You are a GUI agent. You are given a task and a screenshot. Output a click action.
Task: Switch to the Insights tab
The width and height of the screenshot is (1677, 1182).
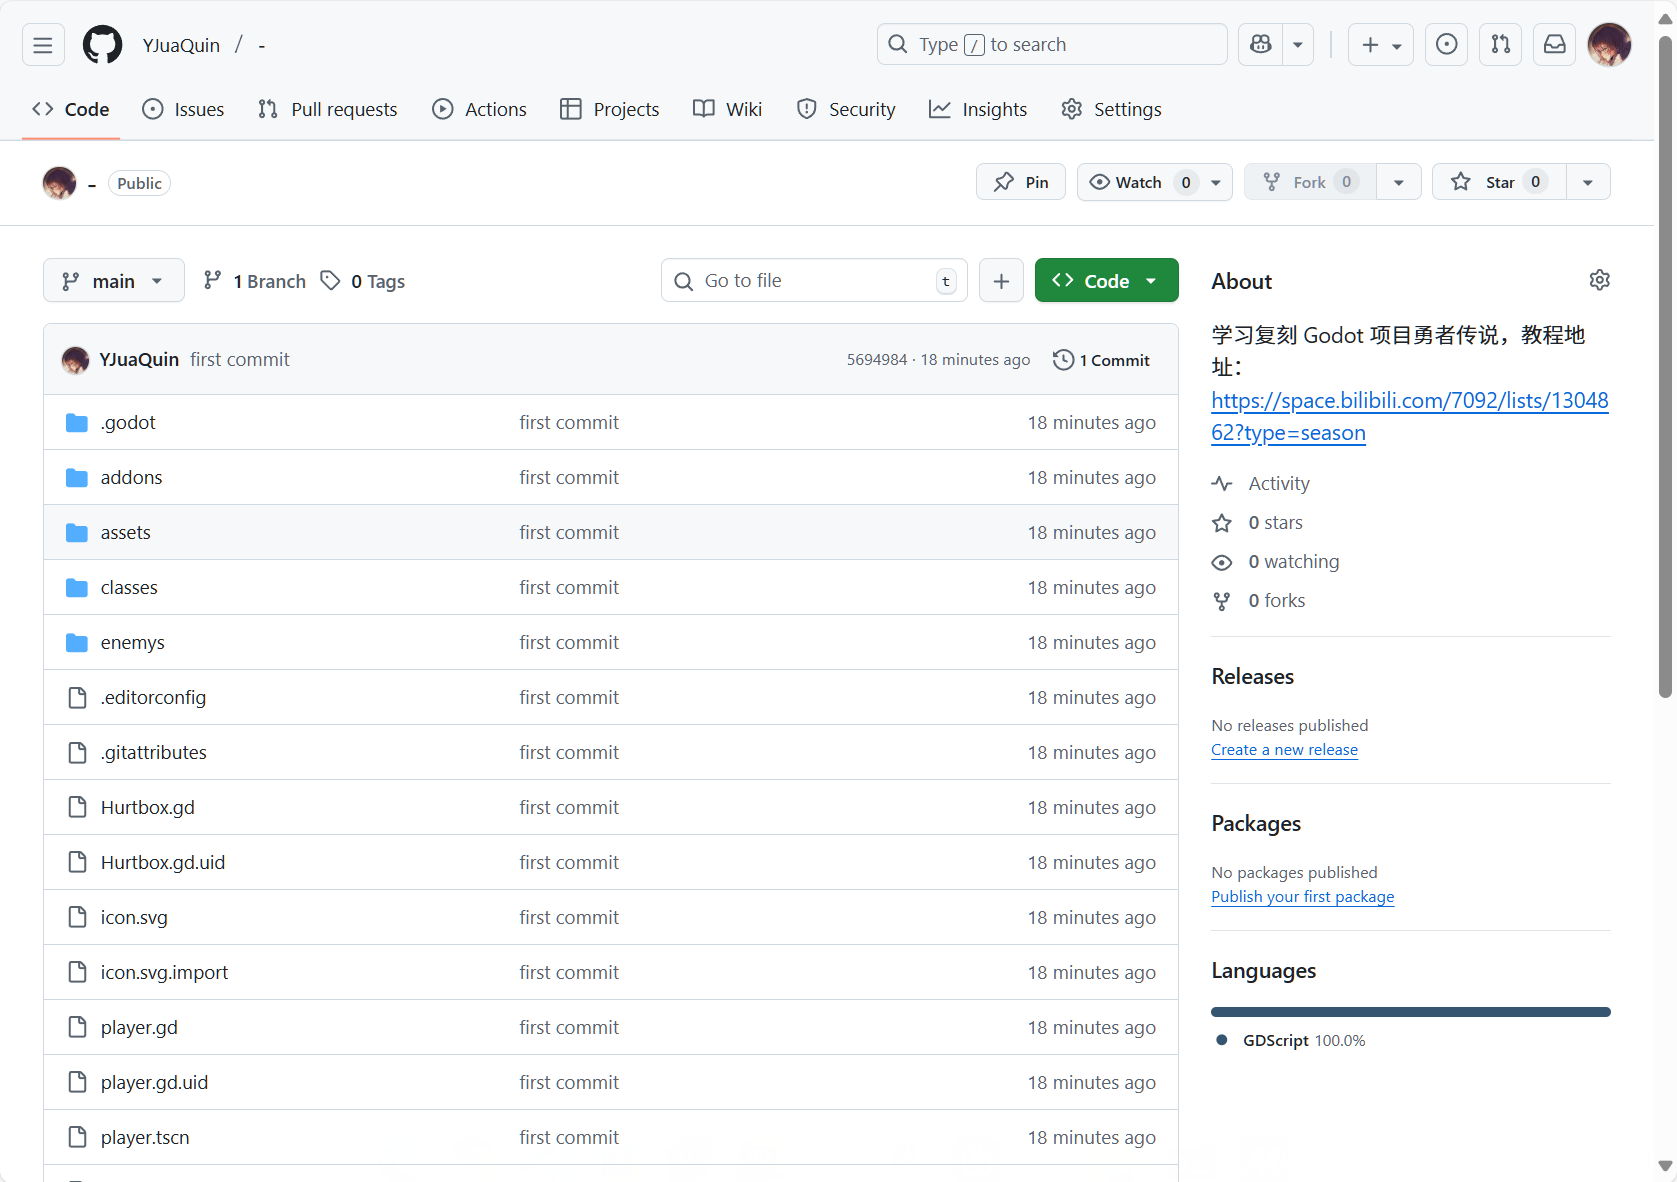pyautogui.click(x=978, y=109)
